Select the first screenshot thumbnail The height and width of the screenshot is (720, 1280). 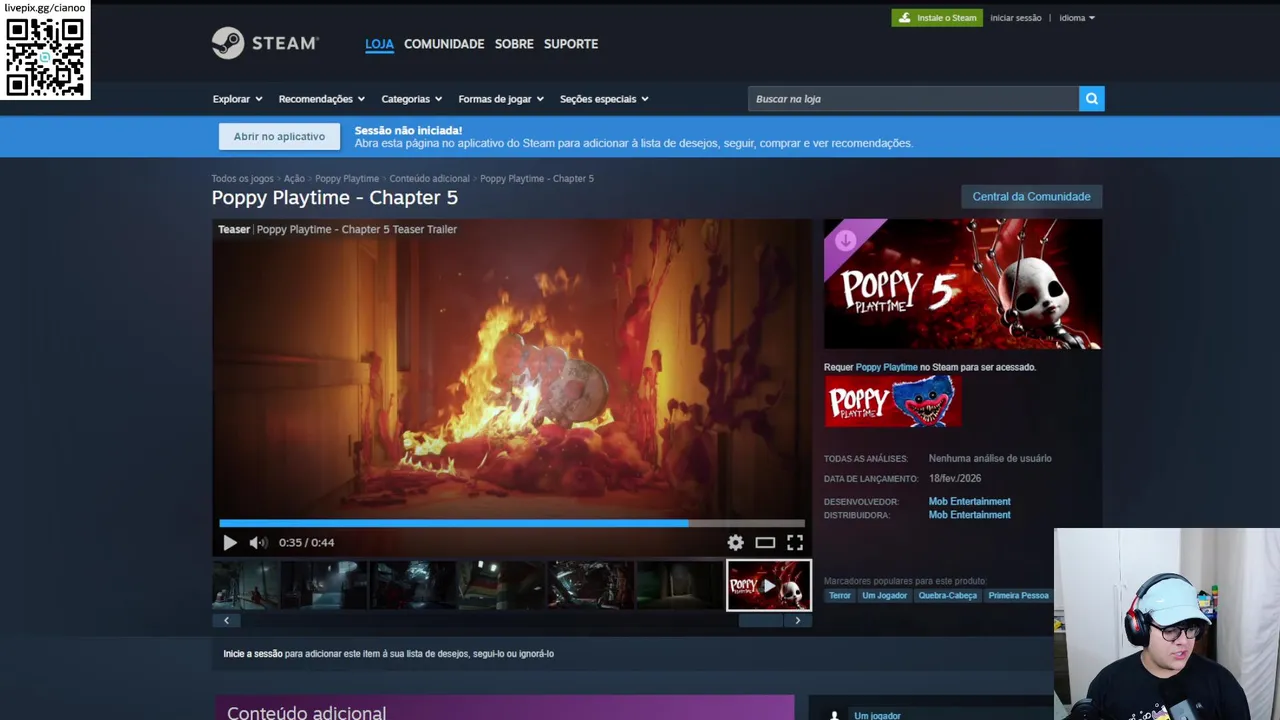pos(246,585)
